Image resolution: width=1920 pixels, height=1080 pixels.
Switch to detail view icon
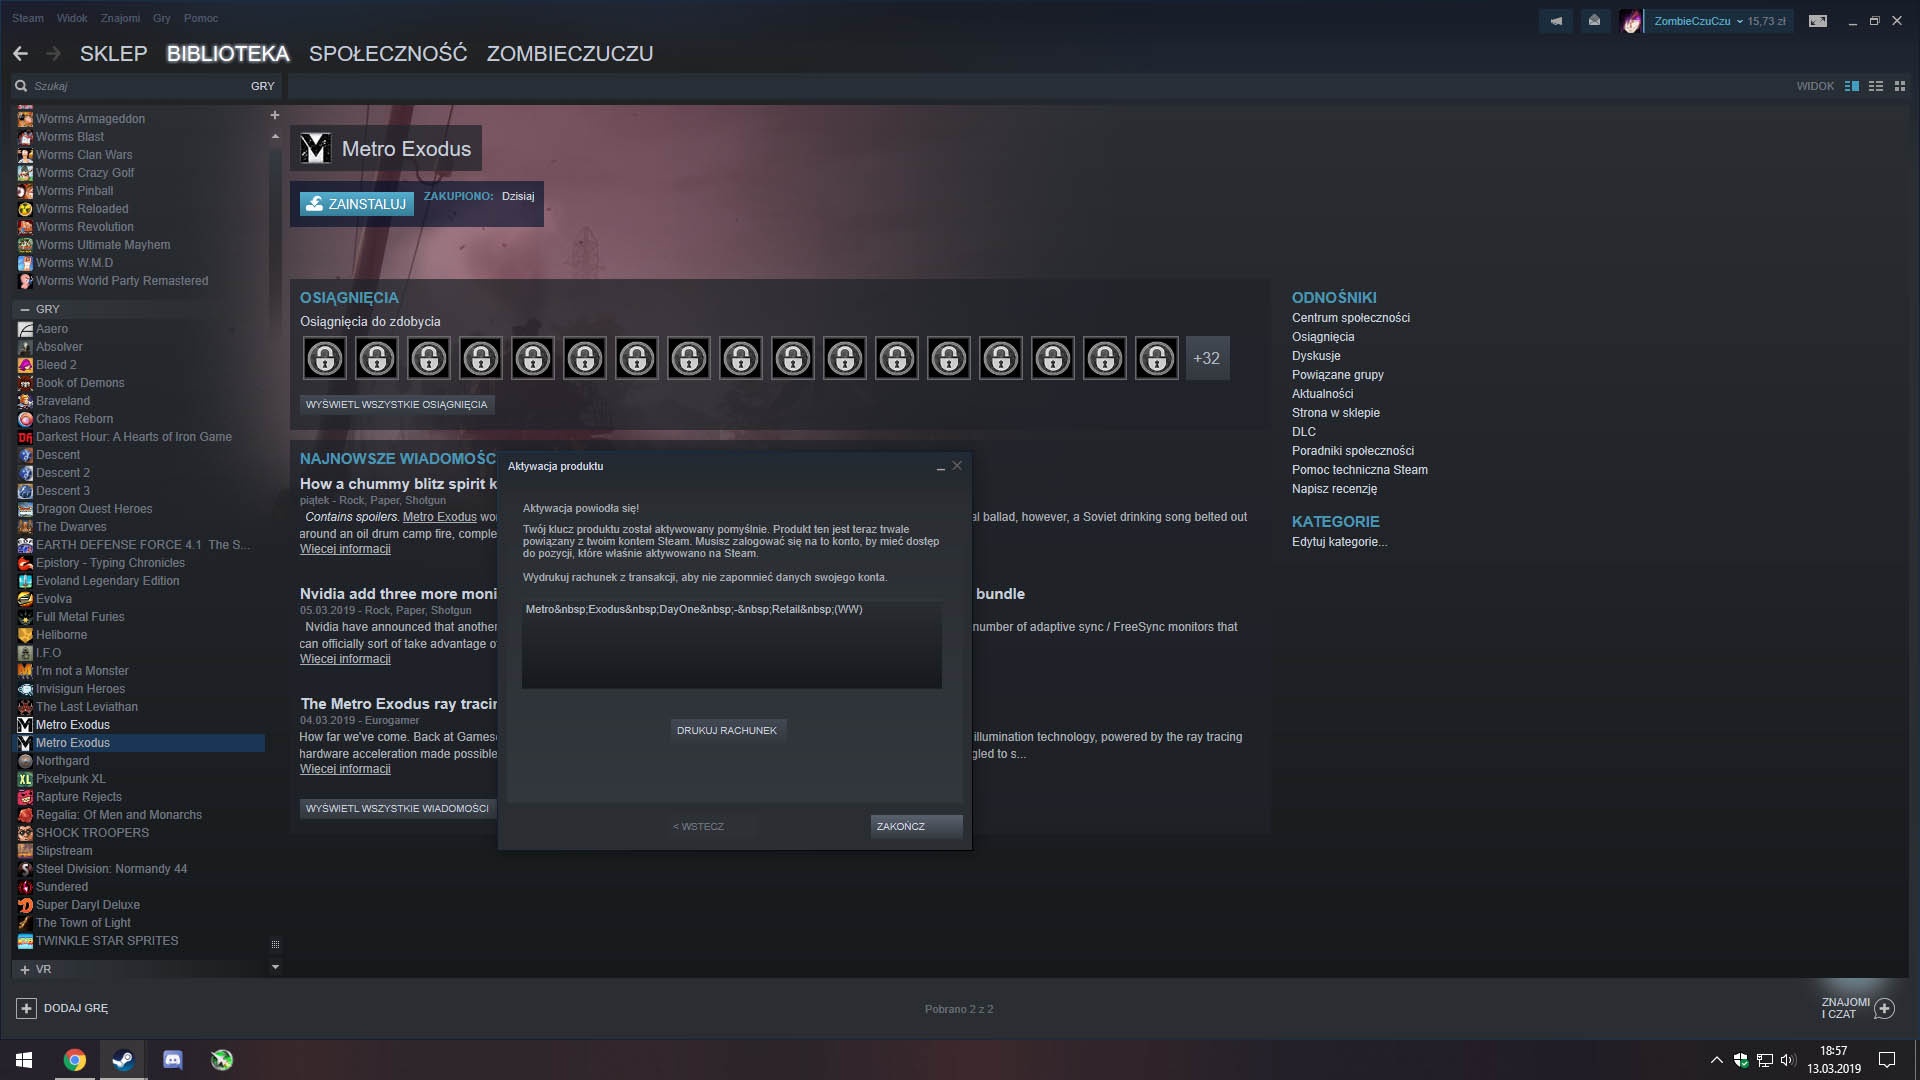coord(1852,86)
